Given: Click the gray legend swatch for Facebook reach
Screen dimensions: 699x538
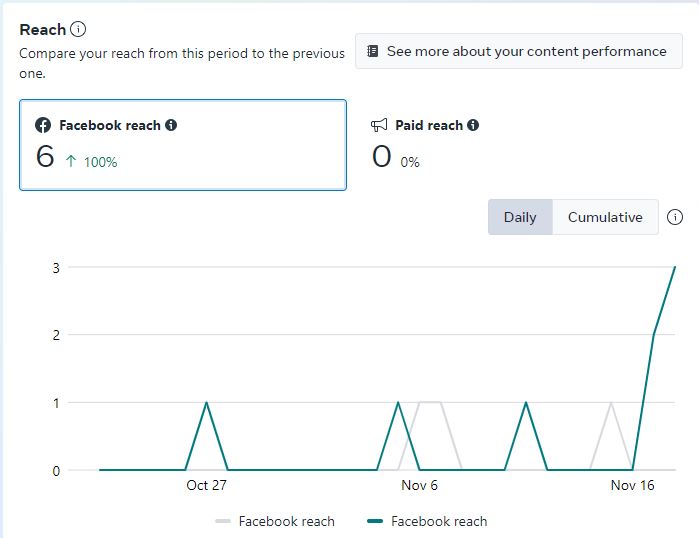Looking at the screenshot, I should point(223,521).
